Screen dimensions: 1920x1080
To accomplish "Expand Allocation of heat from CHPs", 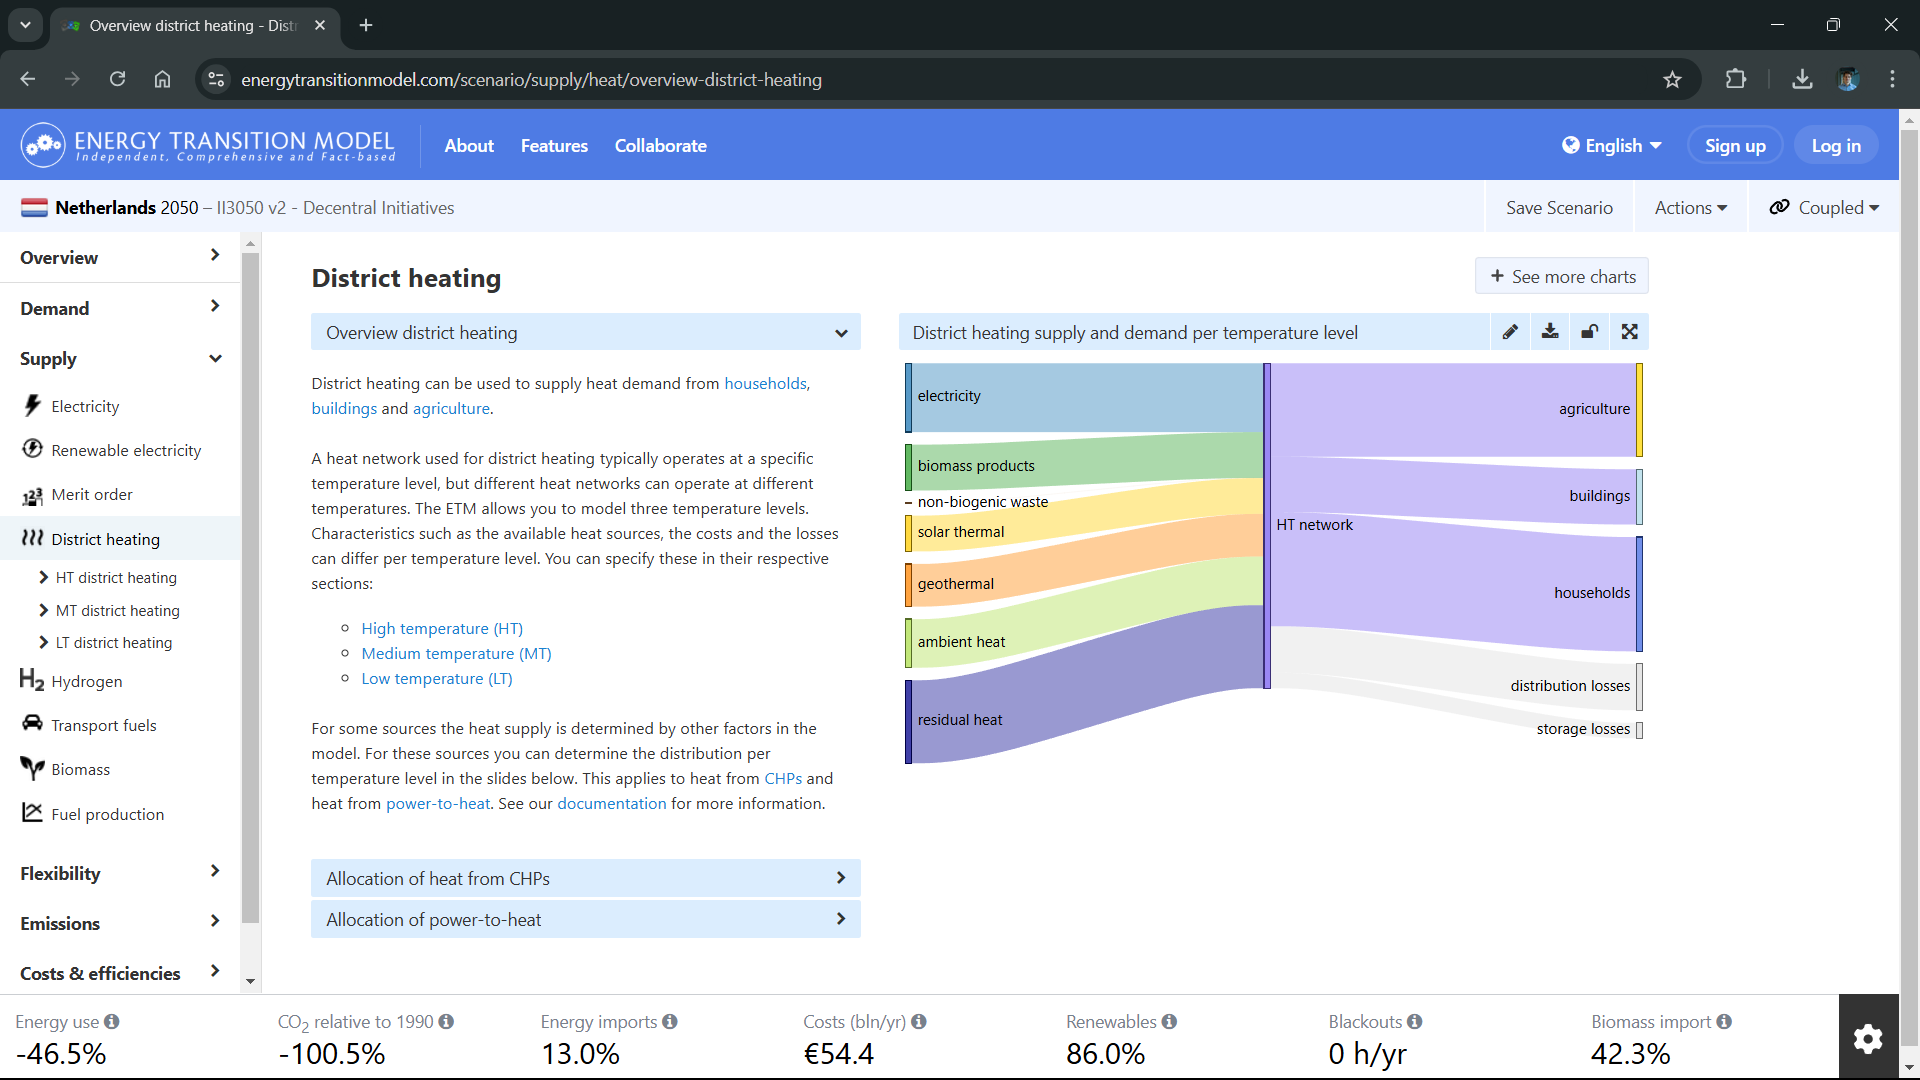I will click(586, 879).
